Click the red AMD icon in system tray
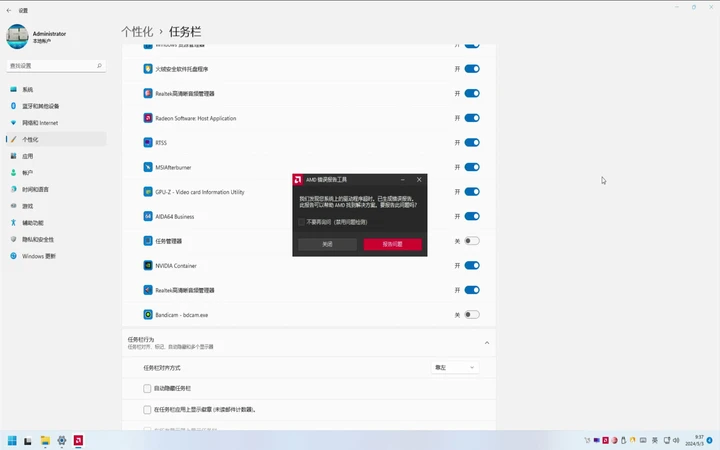 (x=605, y=440)
